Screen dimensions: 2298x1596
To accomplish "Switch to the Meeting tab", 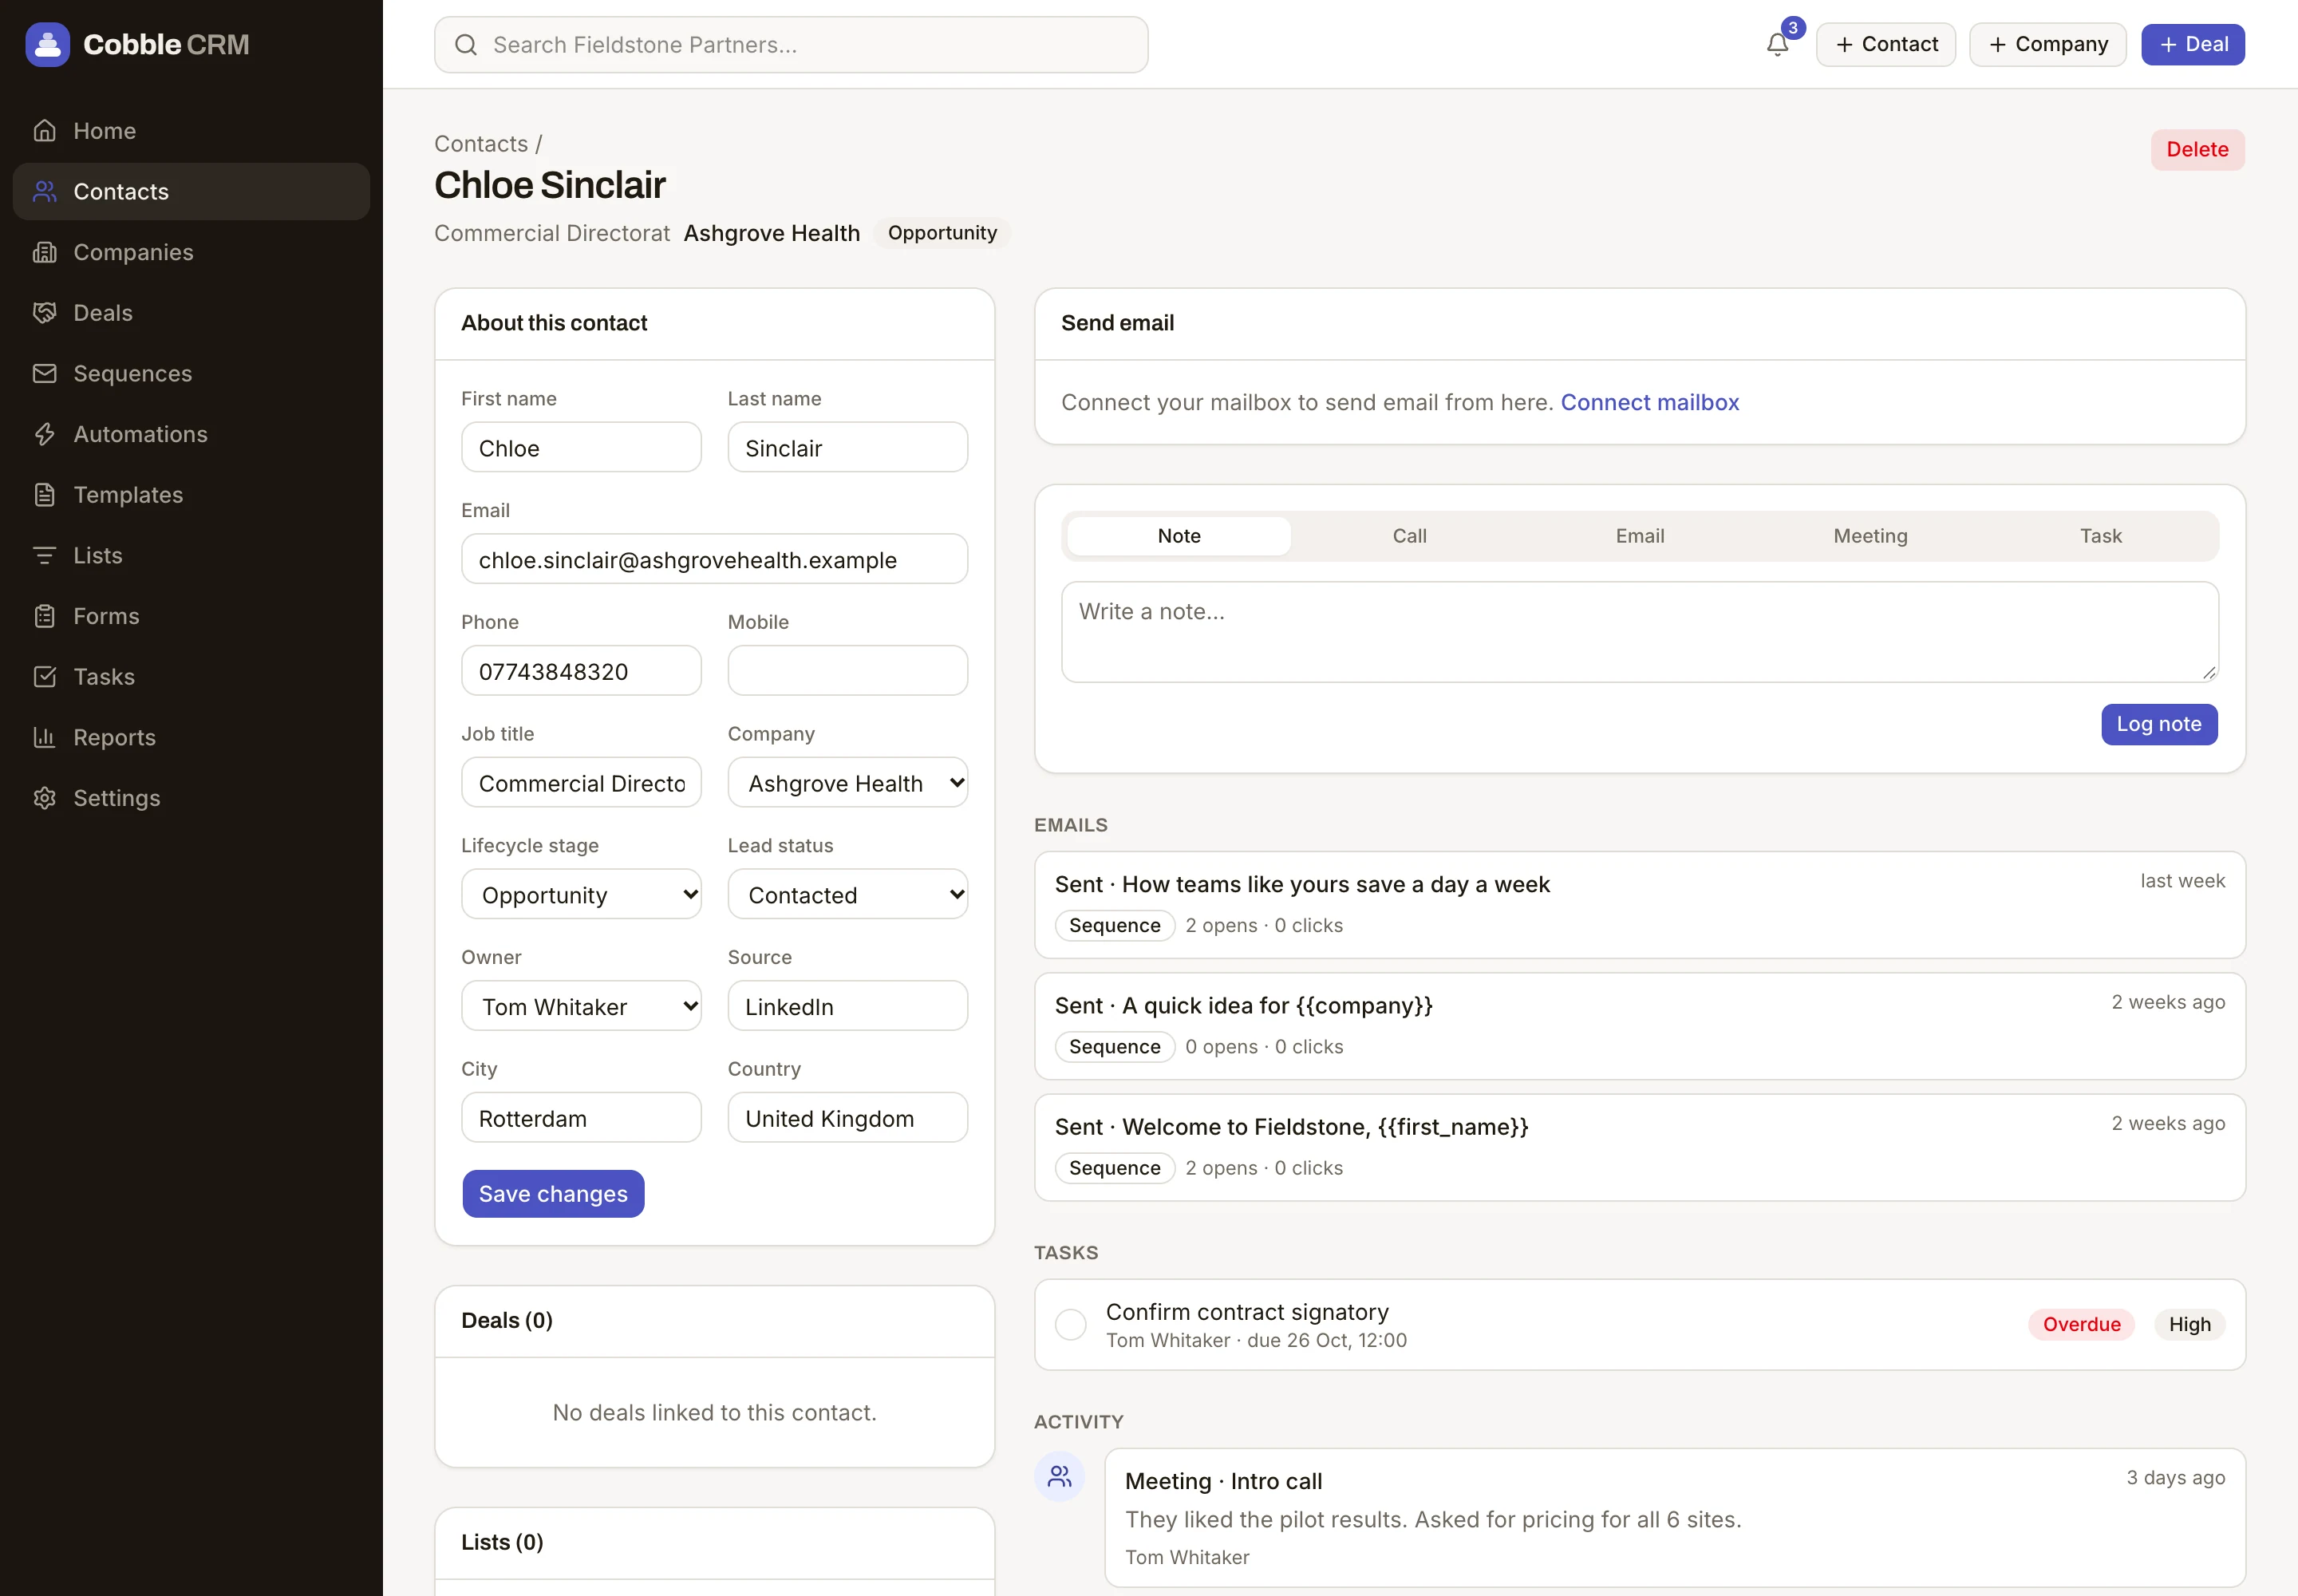I will coord(1870,536).
